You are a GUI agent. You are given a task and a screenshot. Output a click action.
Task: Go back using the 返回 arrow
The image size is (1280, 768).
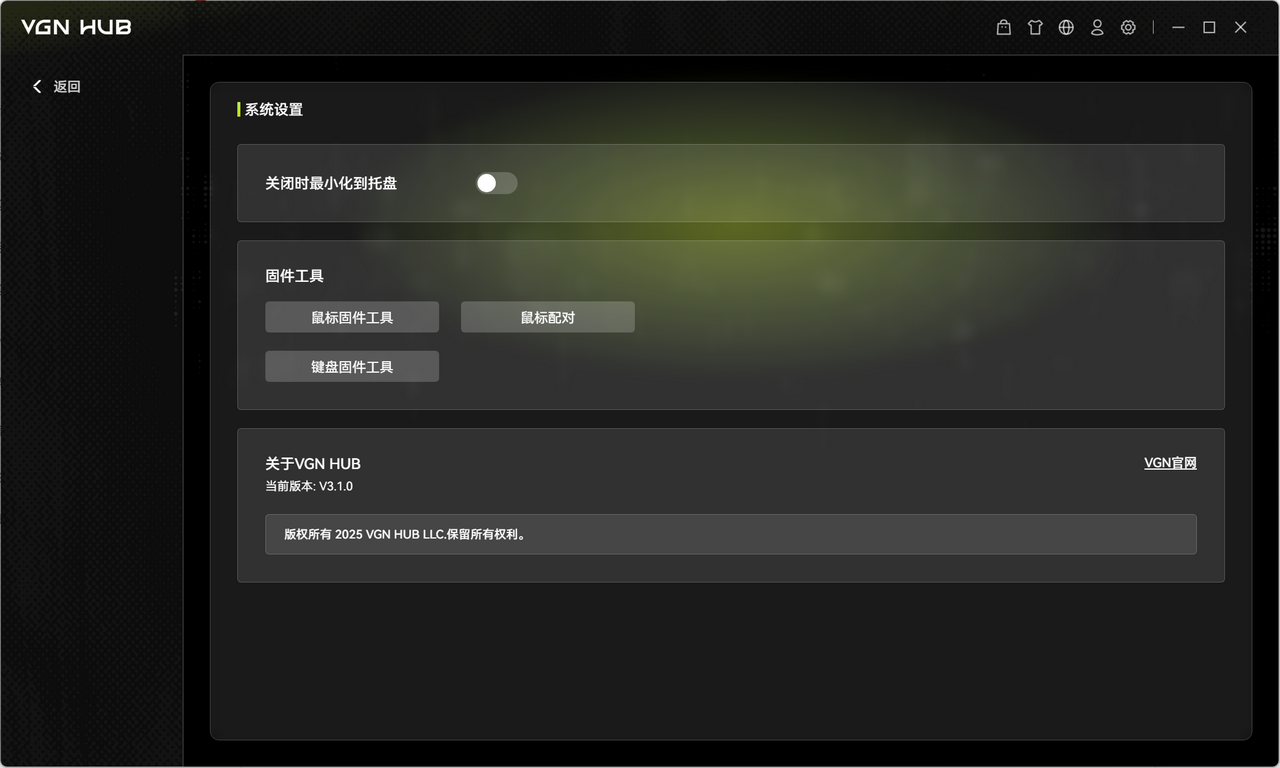click(56, 87)
